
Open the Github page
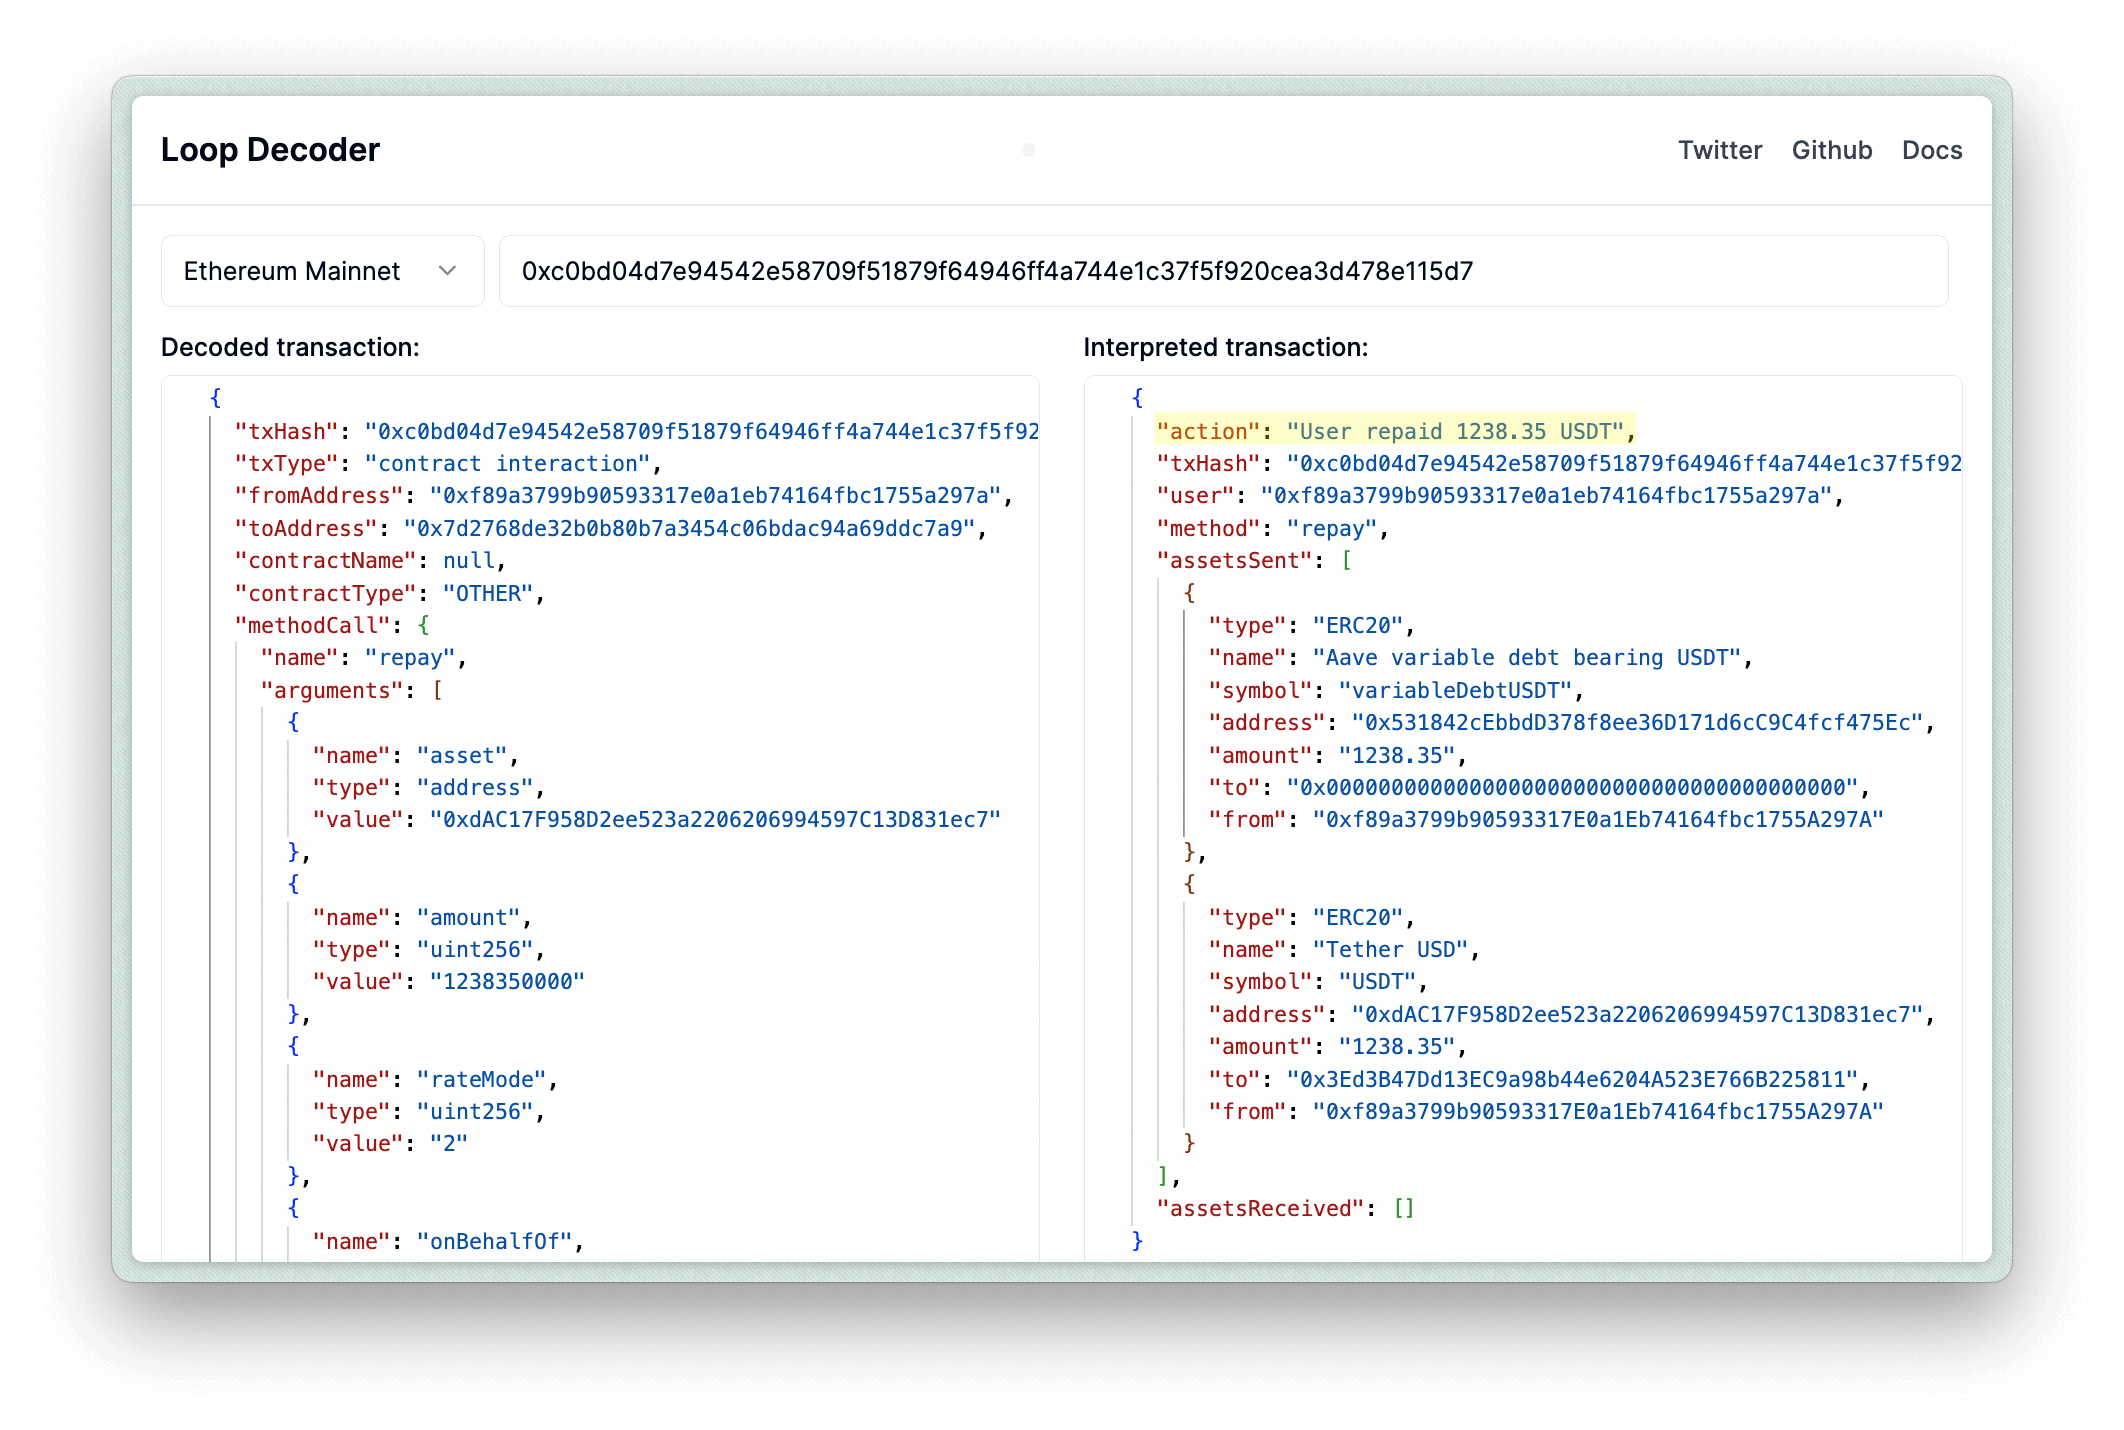(1830, 148)
